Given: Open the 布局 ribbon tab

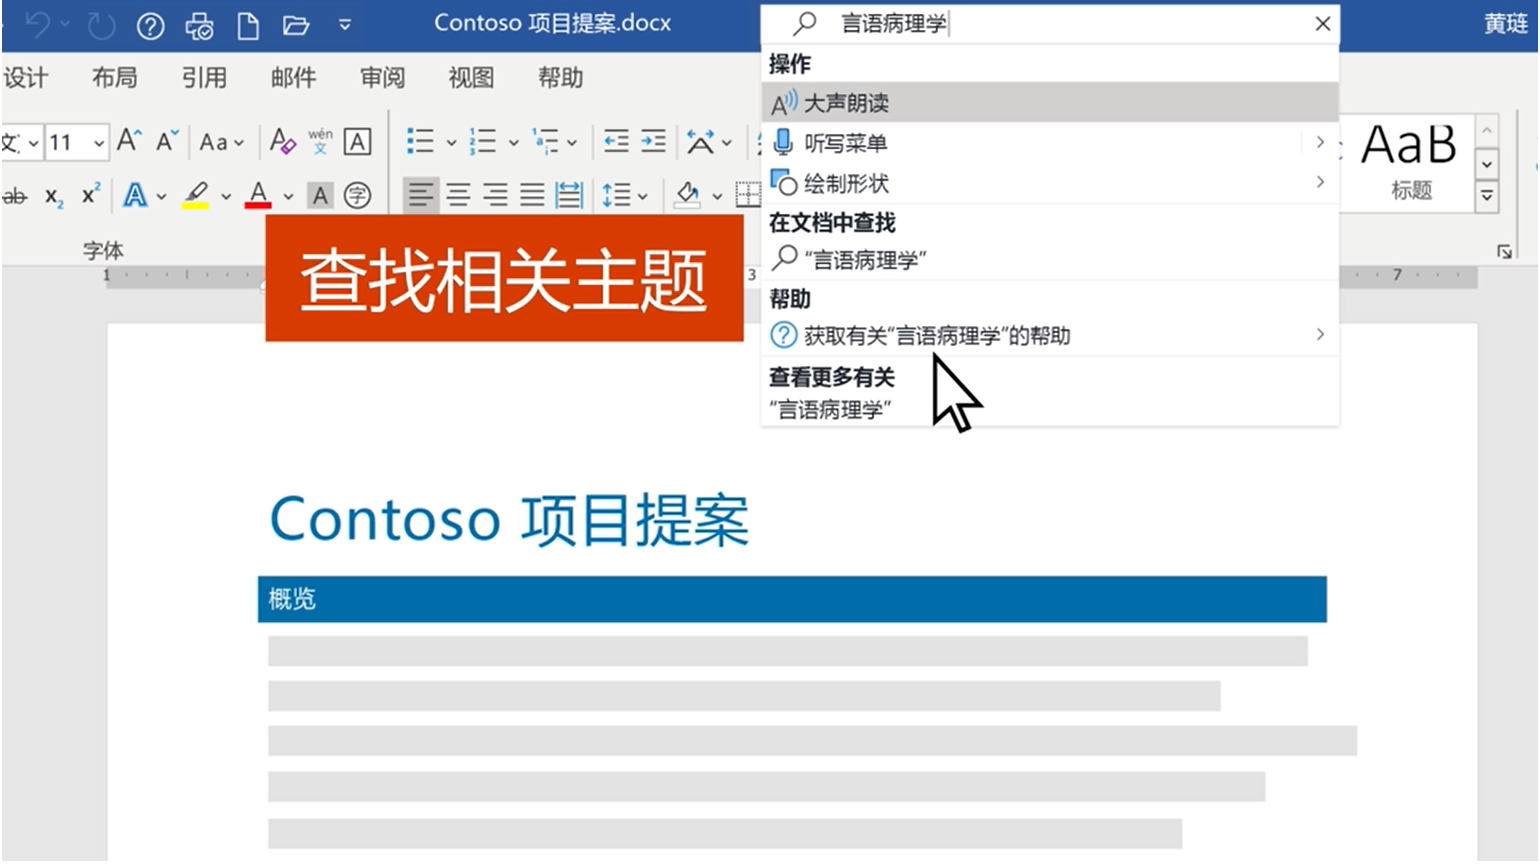Looking at the screenshot, I should (x=114, y=78).
